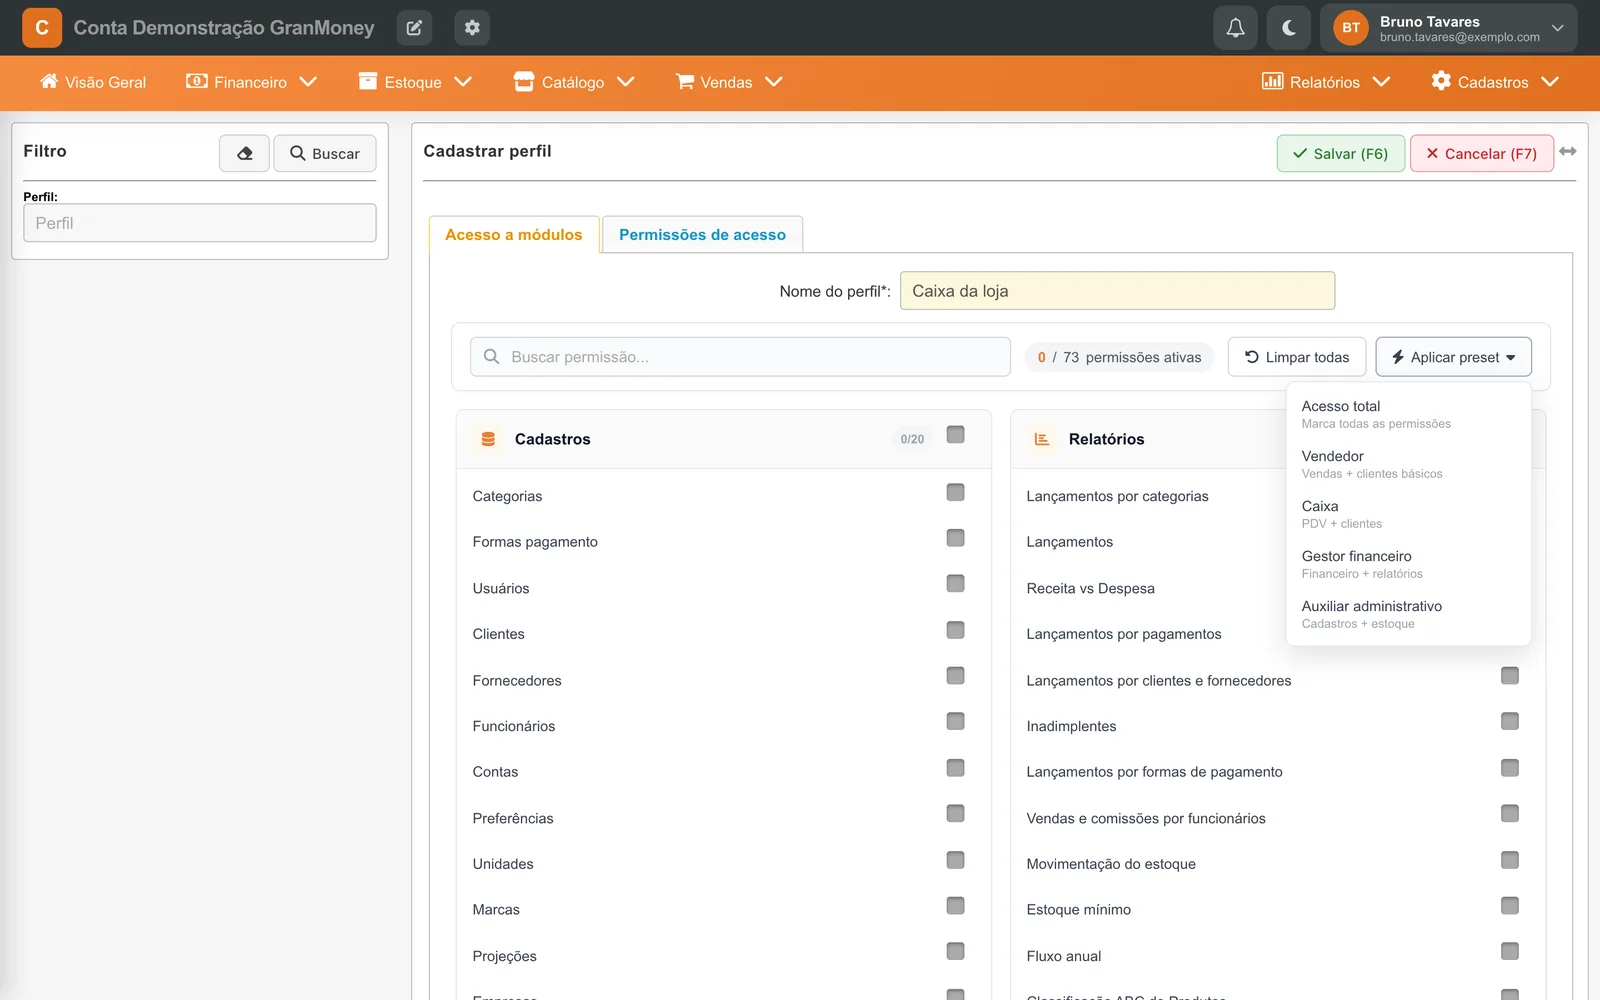This screenshot has width=1600, height=1000.
Task: Click Limpar todas button
Action: click(x=1296, y=357)
